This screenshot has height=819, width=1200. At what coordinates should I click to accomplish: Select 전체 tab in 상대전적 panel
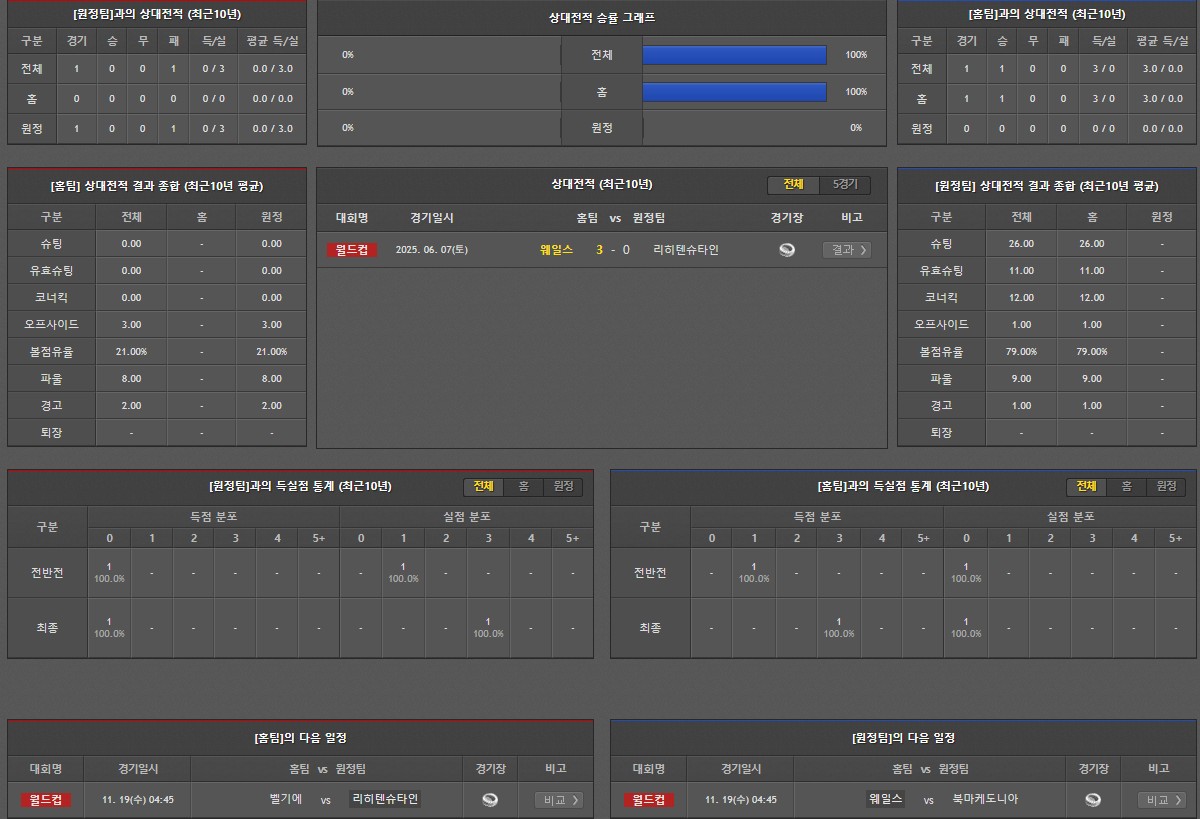pyautogui.click(x=793, y=185)
